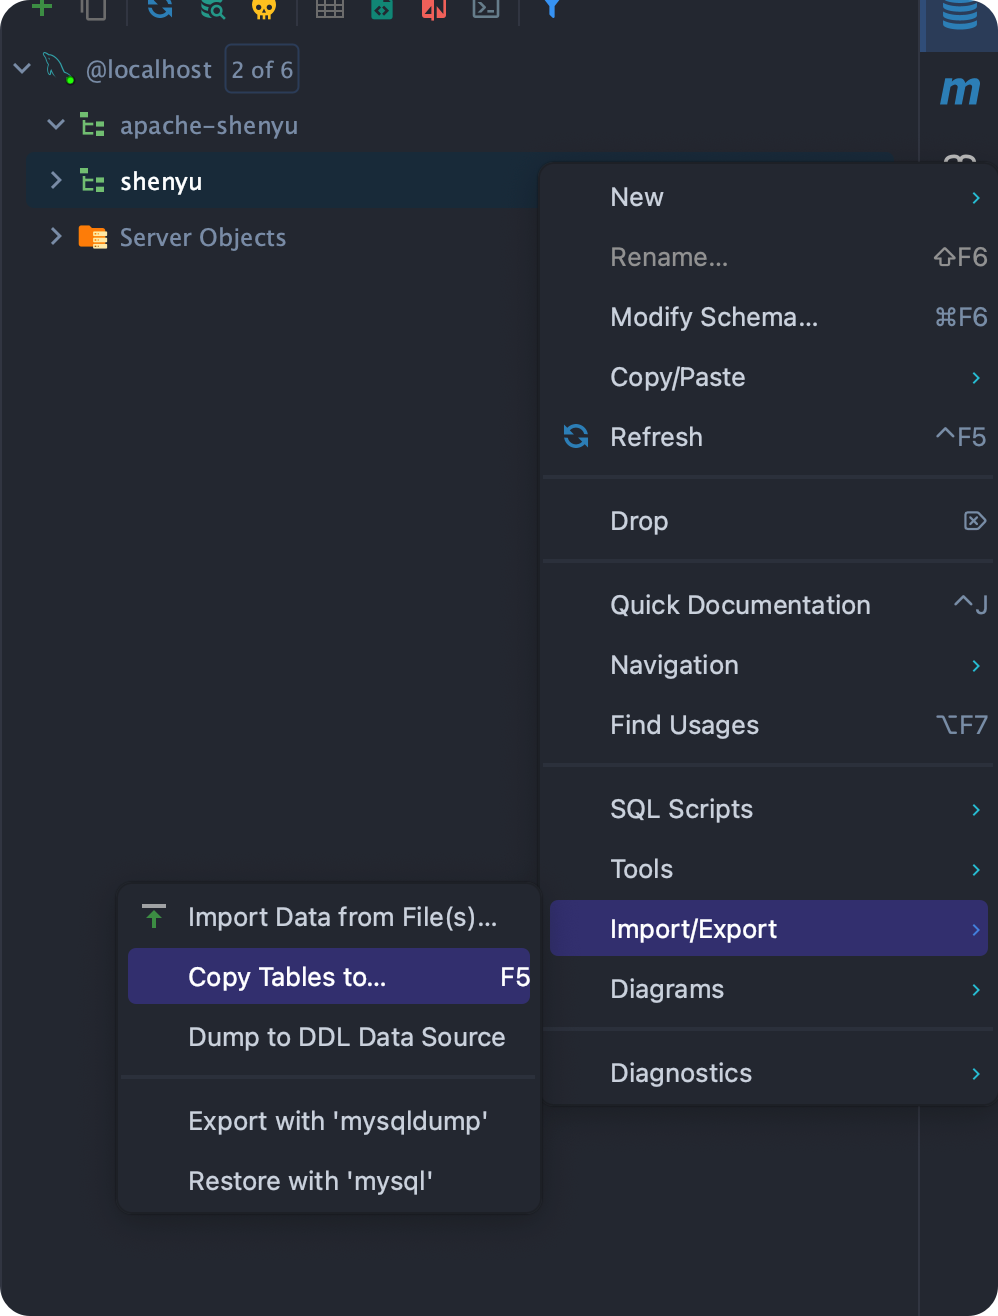Click Import Data from File(s)...
The width and height of the screenshot is (998, 1316).
(342, 917)
